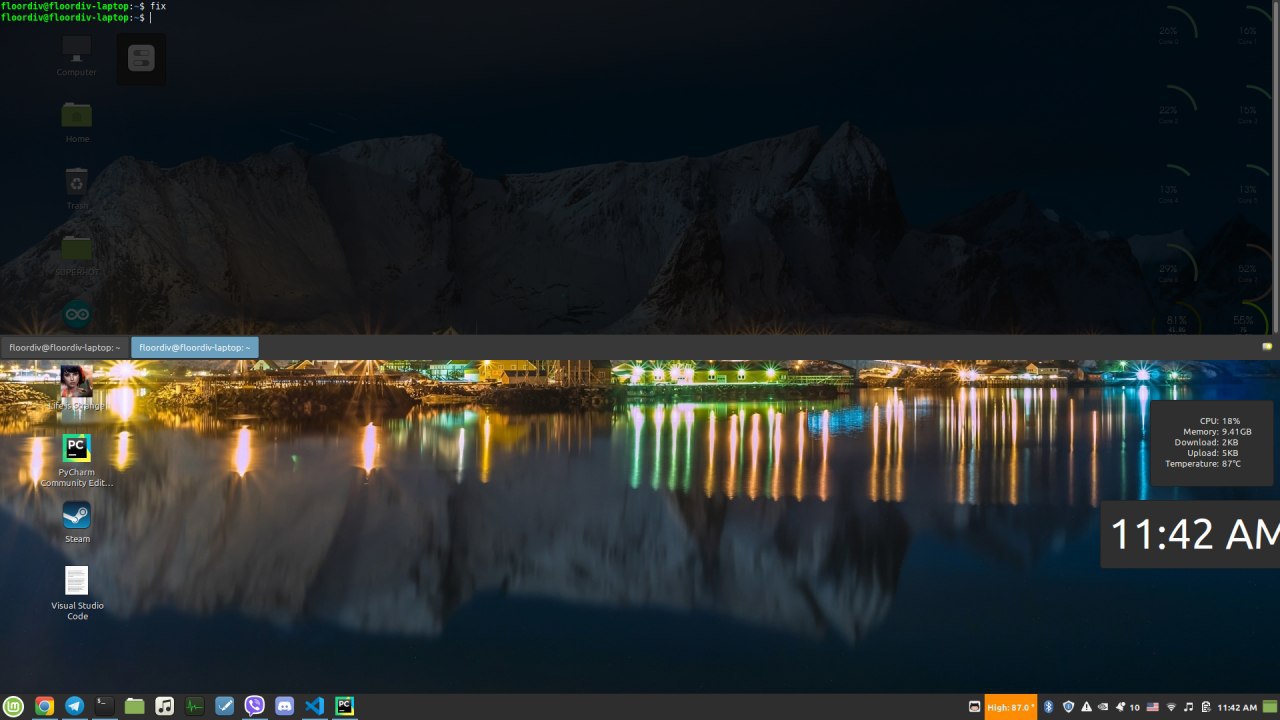Open the sound music-note tray icon
The height and width of the screenshot is (720, 1280).
click(x=1188, y=707)
